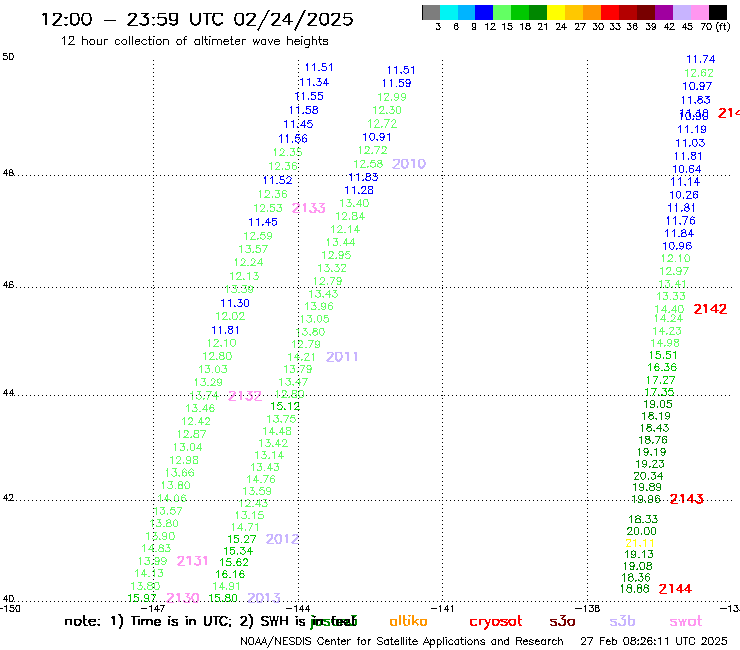Click the title '12:00 – 23:59 UTC 02/24/2025'
This screenshot has width=740, height=650.
point(197,19)
